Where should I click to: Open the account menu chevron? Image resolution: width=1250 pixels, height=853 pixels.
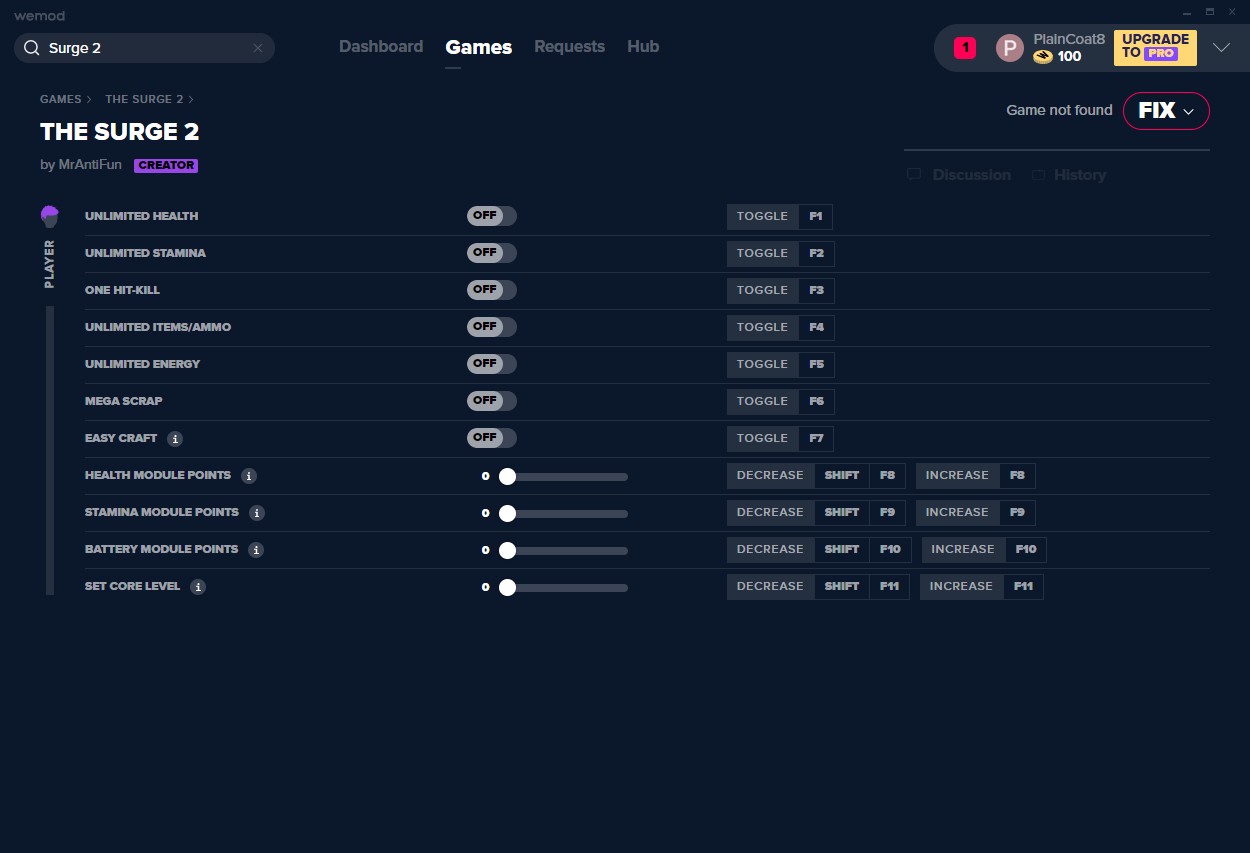click(1221, 47)
